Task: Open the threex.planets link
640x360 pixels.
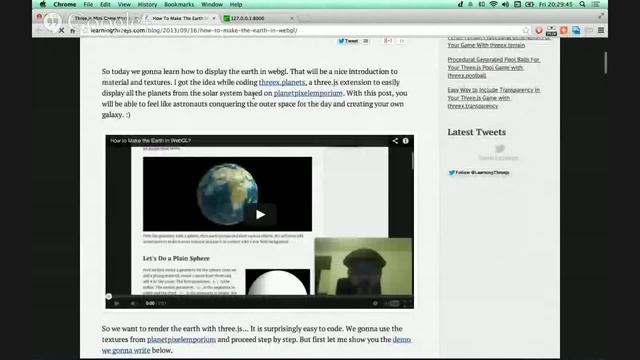Action: tap(282, 82)
